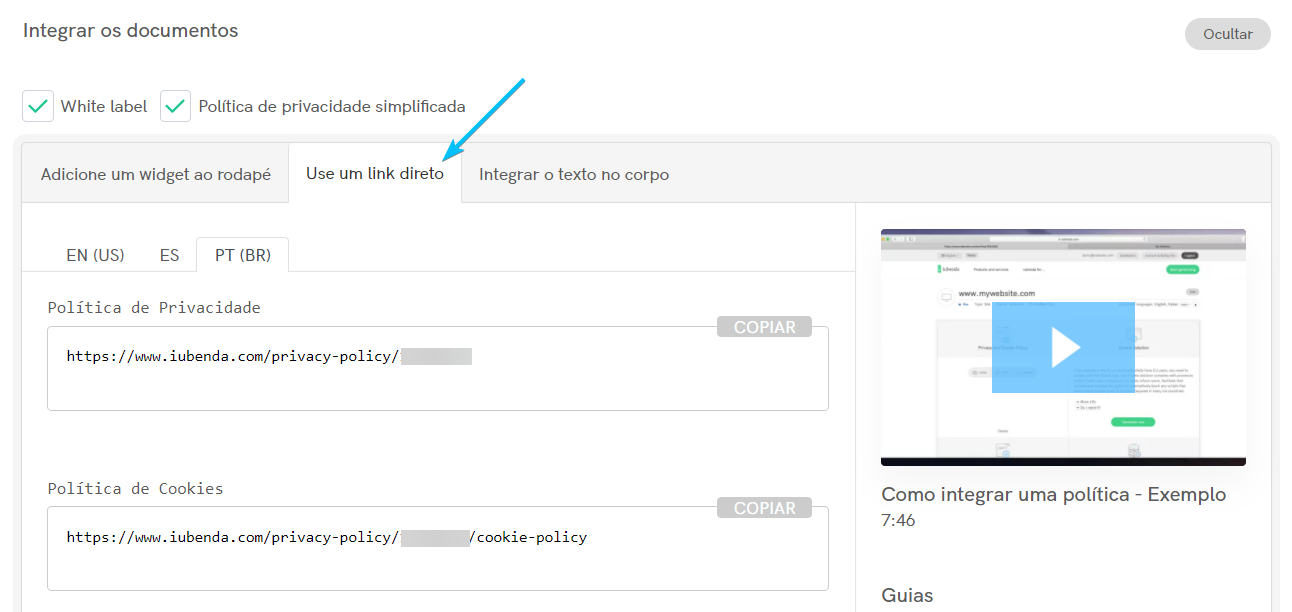The width and height of the screenshot is (1292, 612).
Task: Open the Integrar o texto no corpo tab
Action: tap(574, 173)
